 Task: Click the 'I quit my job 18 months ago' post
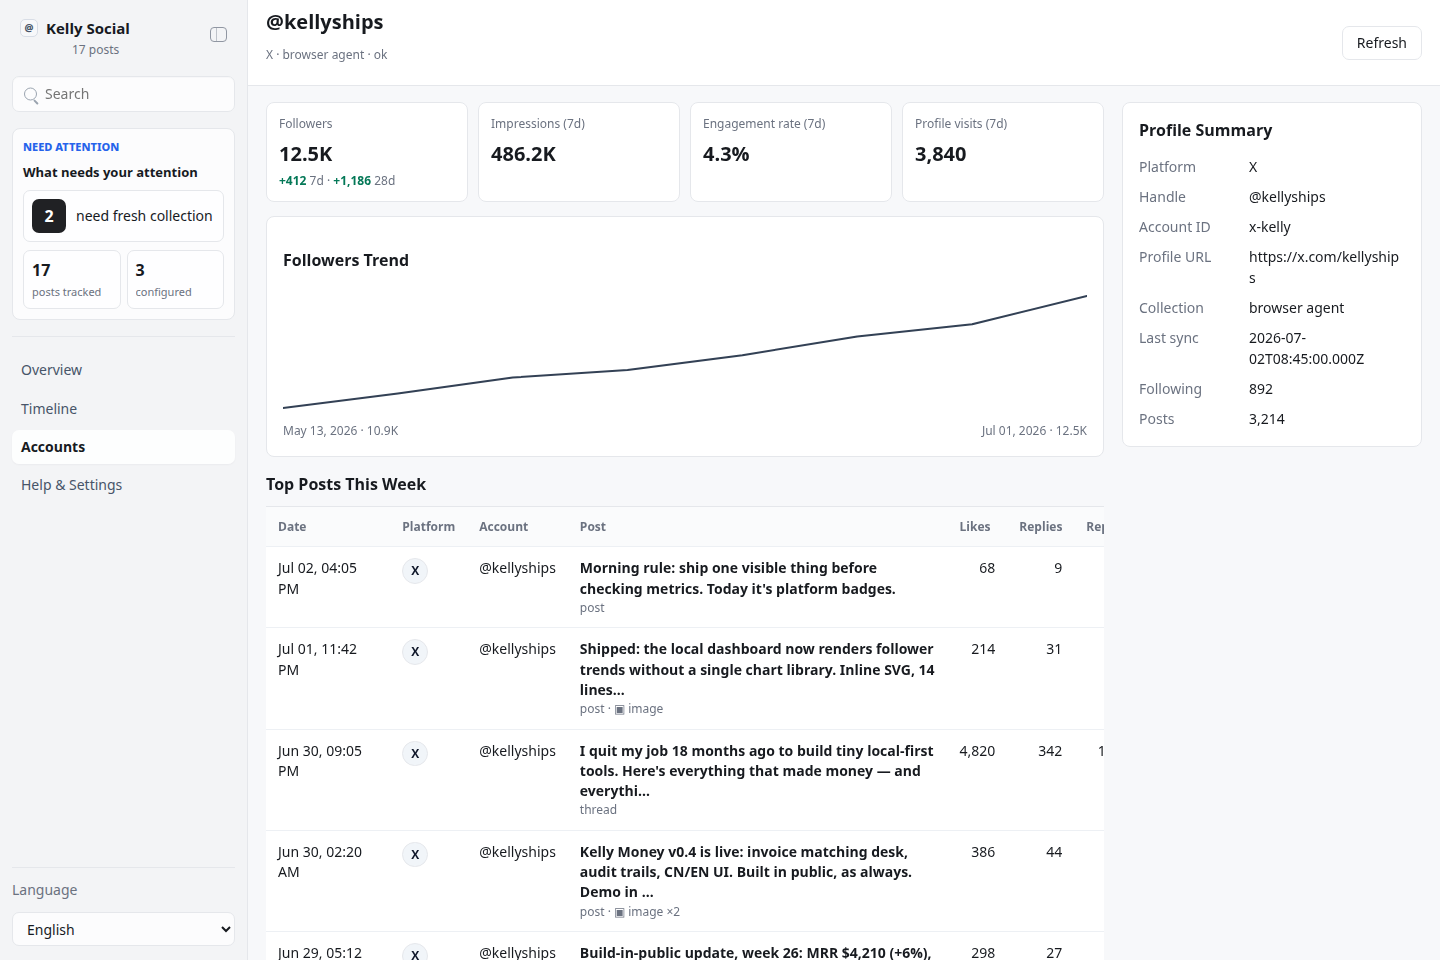[x=757, y=771]
